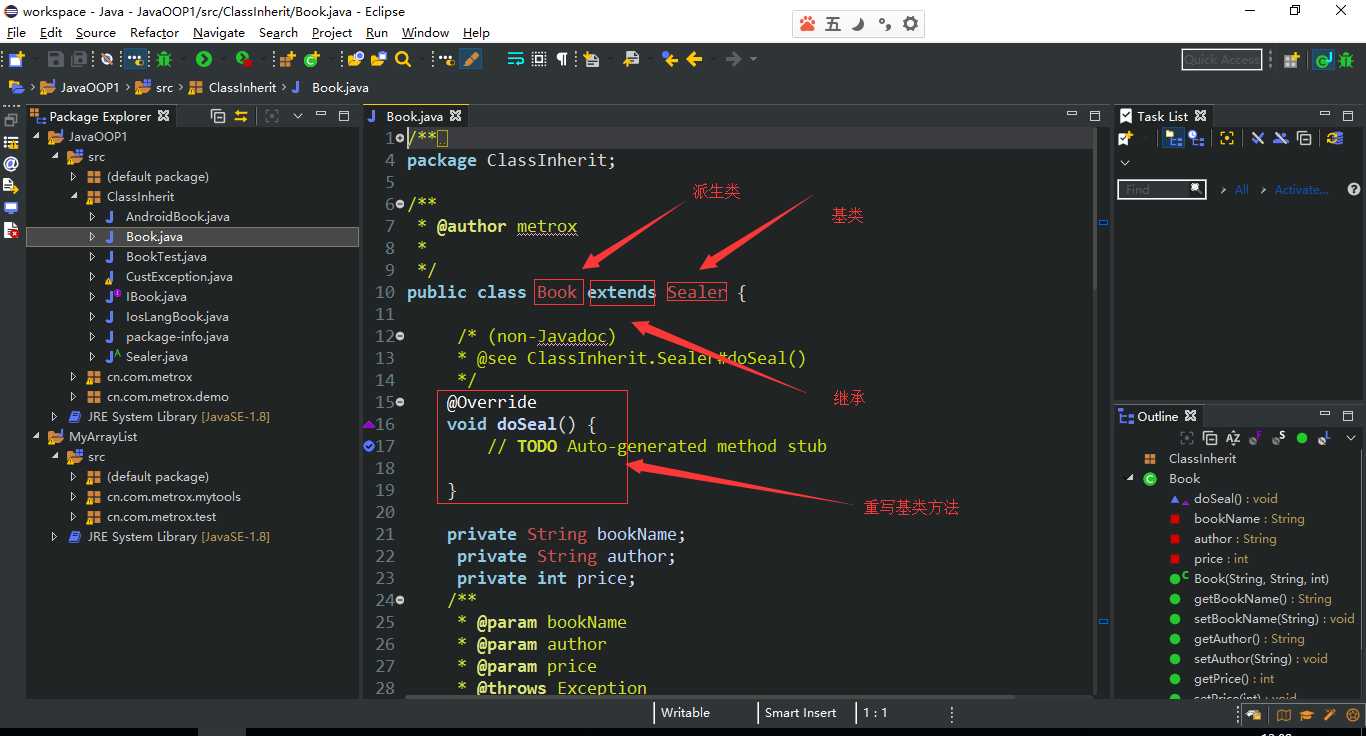
Task: Switch to the Debug perspective icon
Action: point(1344,60)
